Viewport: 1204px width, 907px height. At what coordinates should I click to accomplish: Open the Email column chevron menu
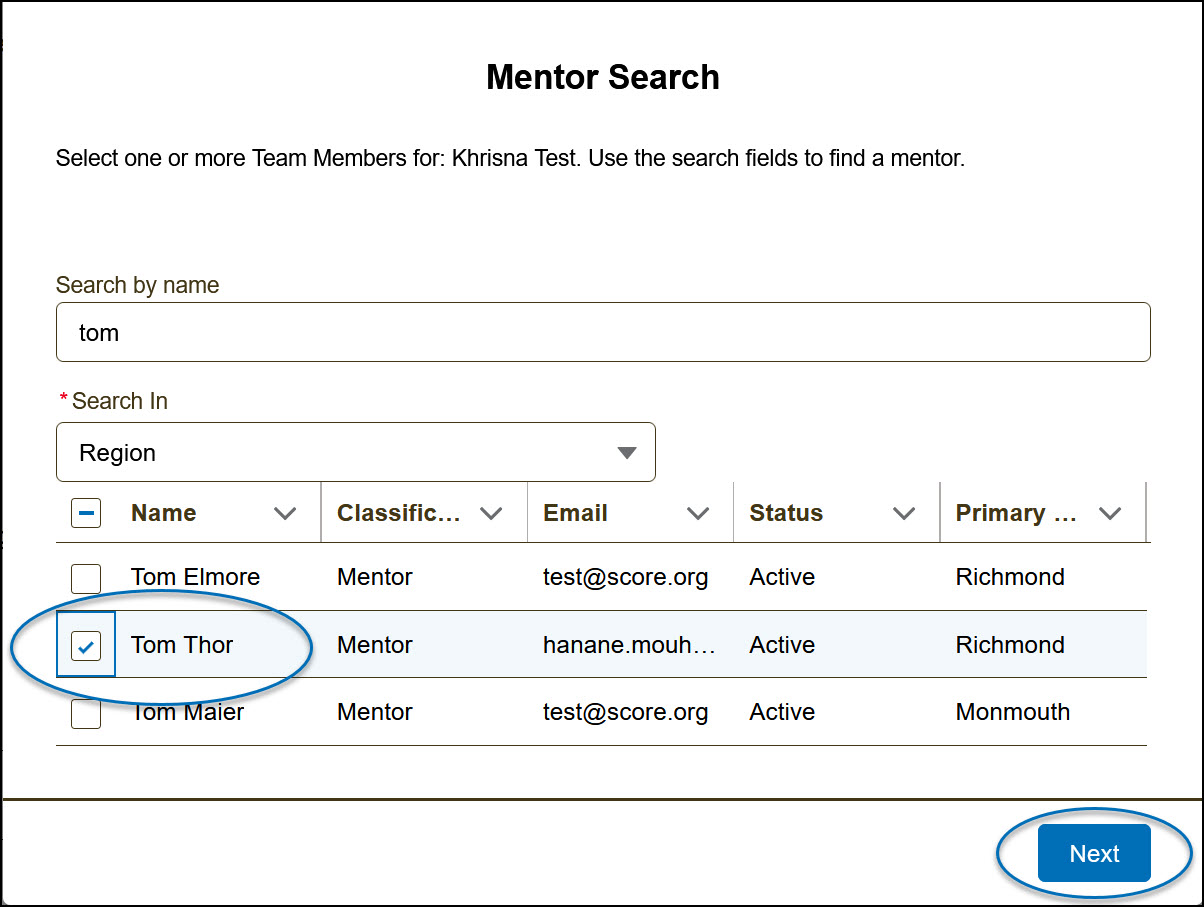pyautogui.click(x=698, y=514)
